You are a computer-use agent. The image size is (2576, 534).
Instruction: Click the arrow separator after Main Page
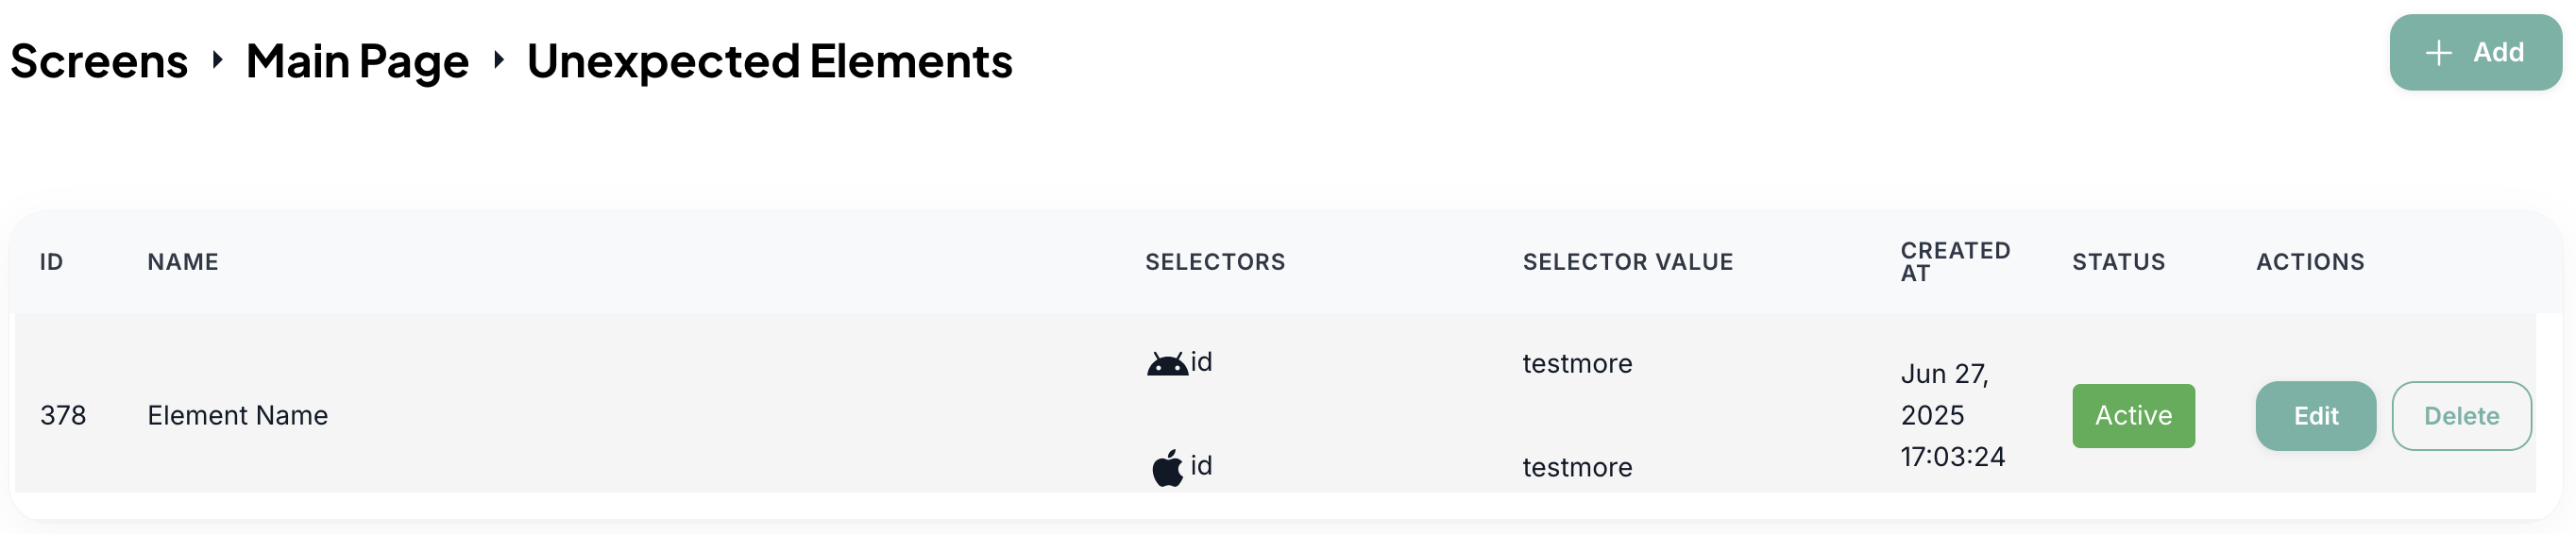pos(498,61)
